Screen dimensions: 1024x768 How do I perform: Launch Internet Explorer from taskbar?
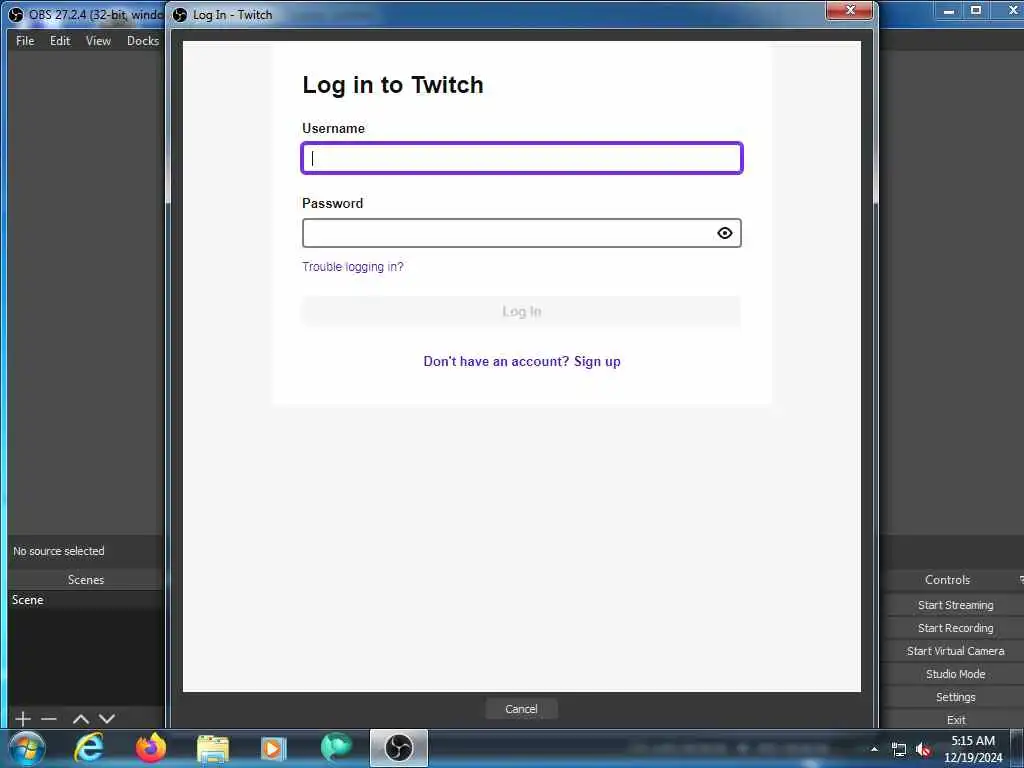(89, 748)
